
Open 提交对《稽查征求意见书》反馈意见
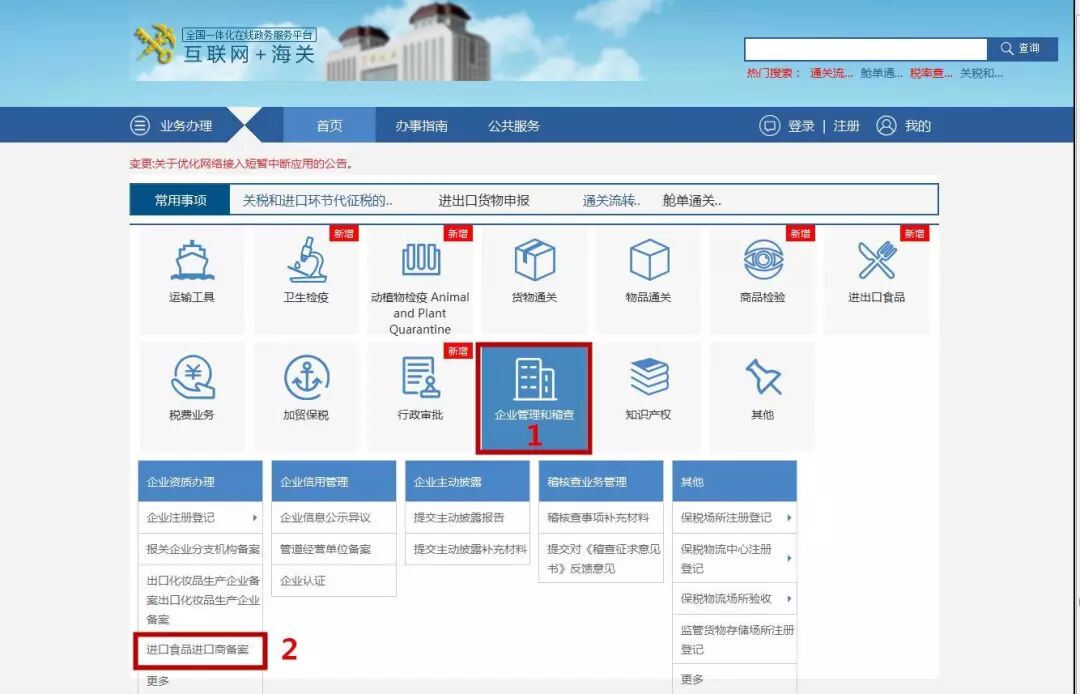pyautogui.click(x=604, y=558)
